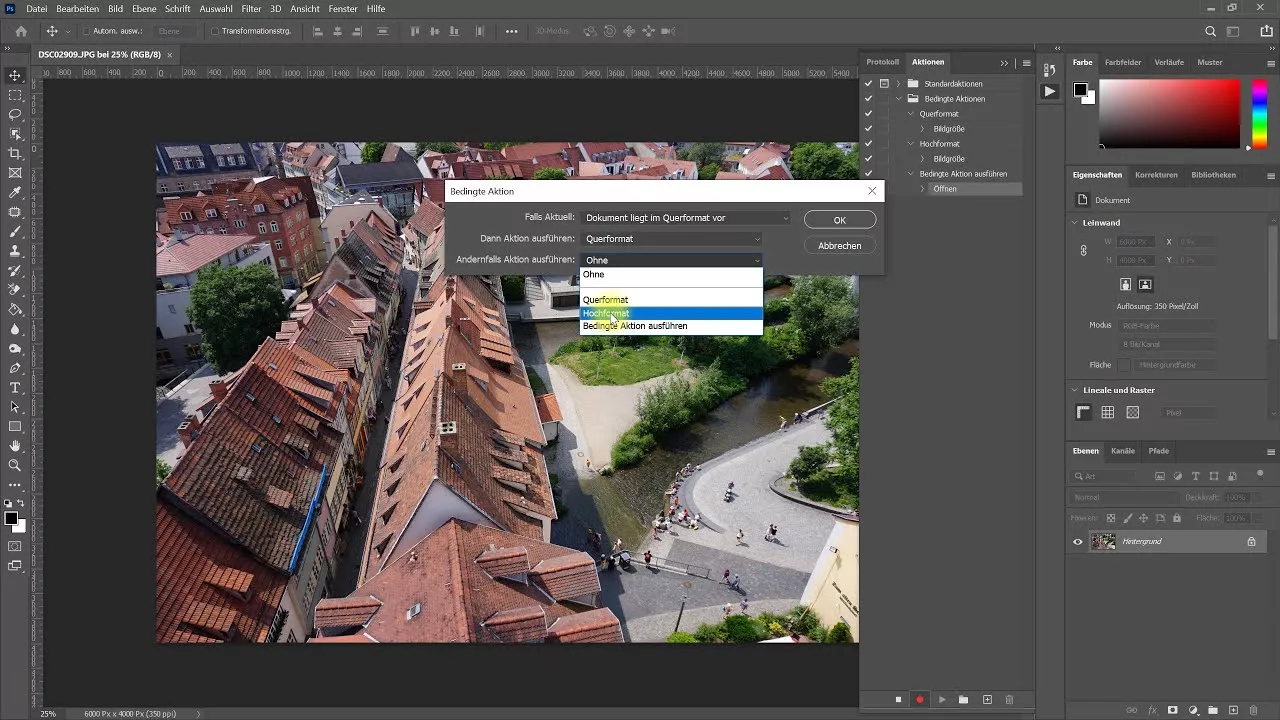The image size is (1280, 720).
Task: Select the Crop tool
Action: 14,153
